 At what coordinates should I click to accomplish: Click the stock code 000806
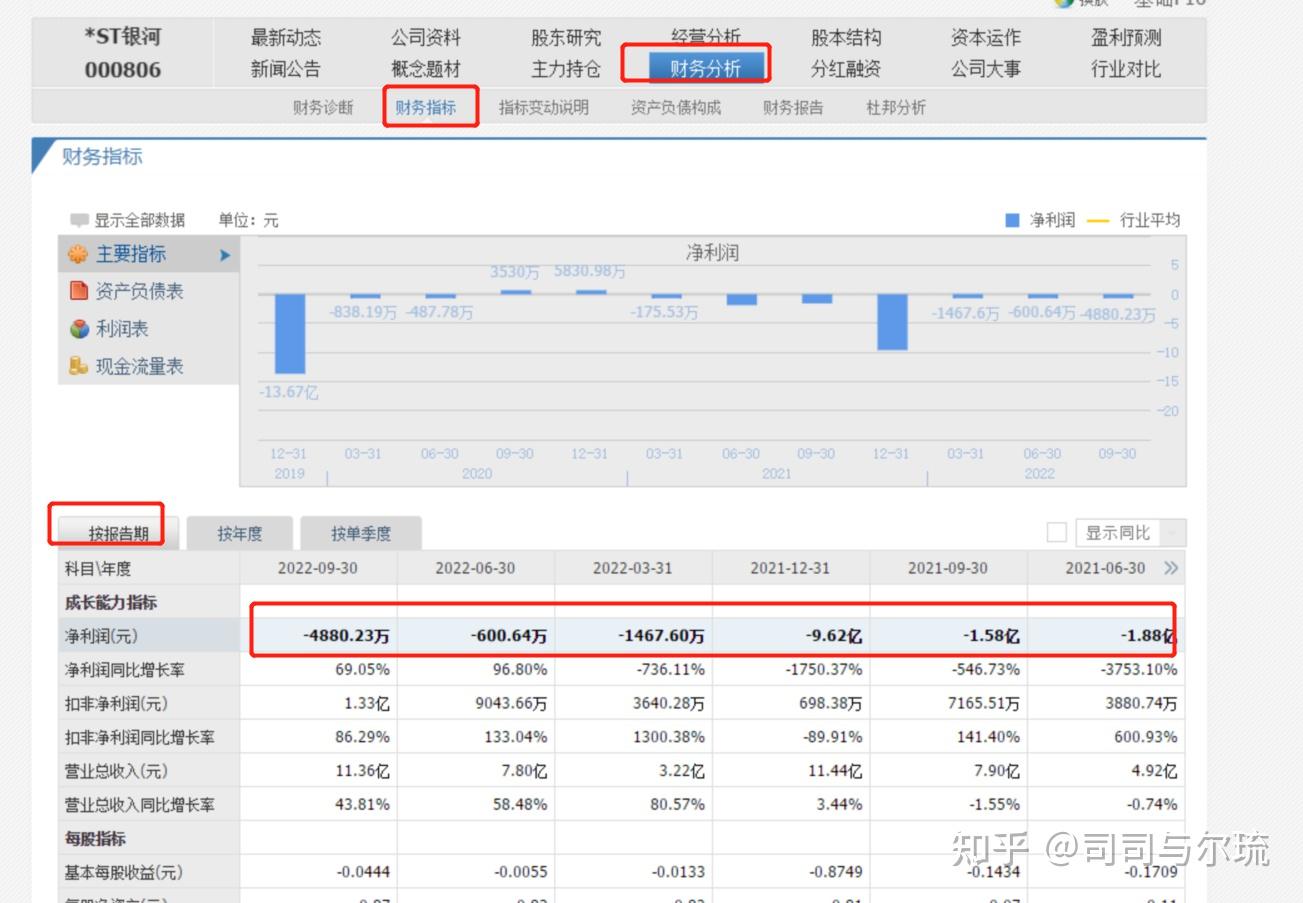[123, 70]
